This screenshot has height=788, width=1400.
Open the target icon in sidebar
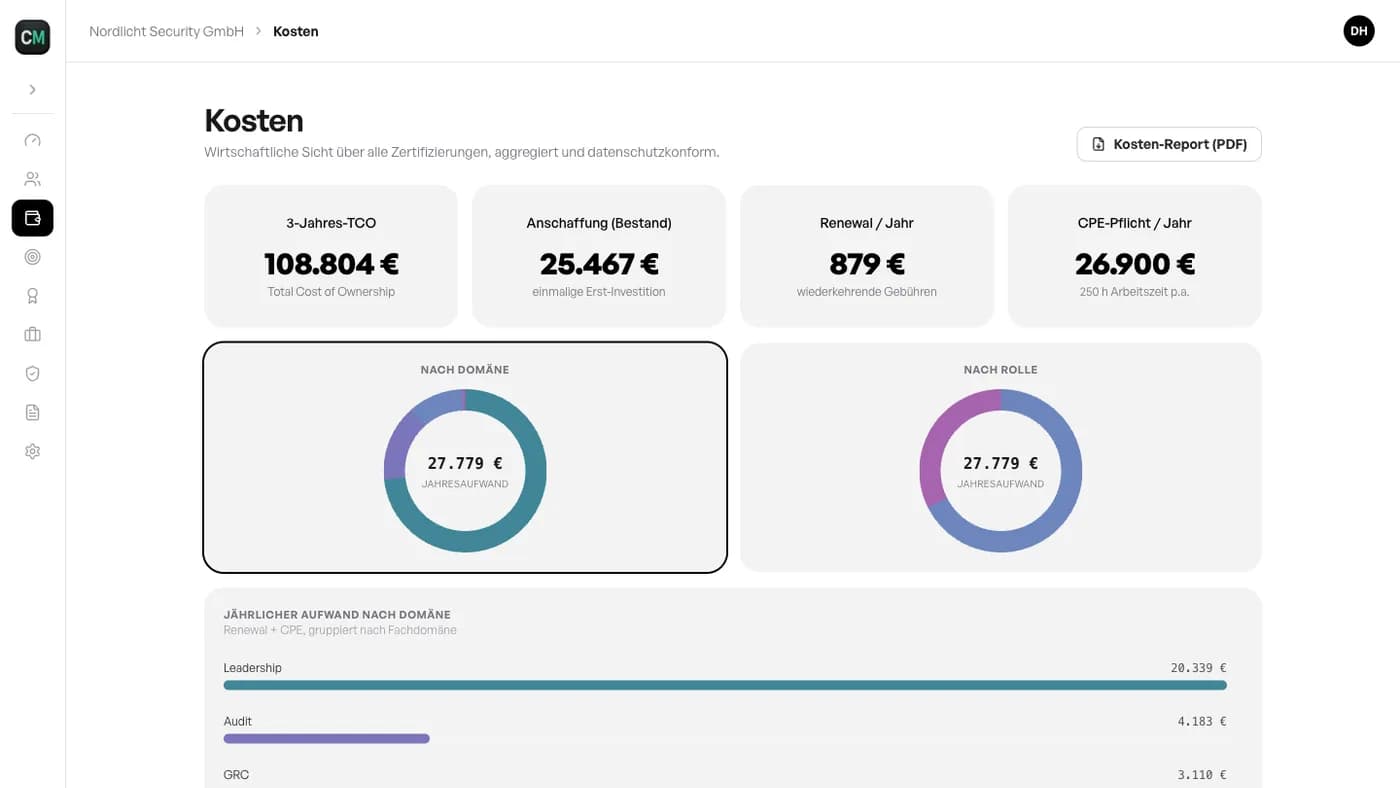click(x=32, y=257)
